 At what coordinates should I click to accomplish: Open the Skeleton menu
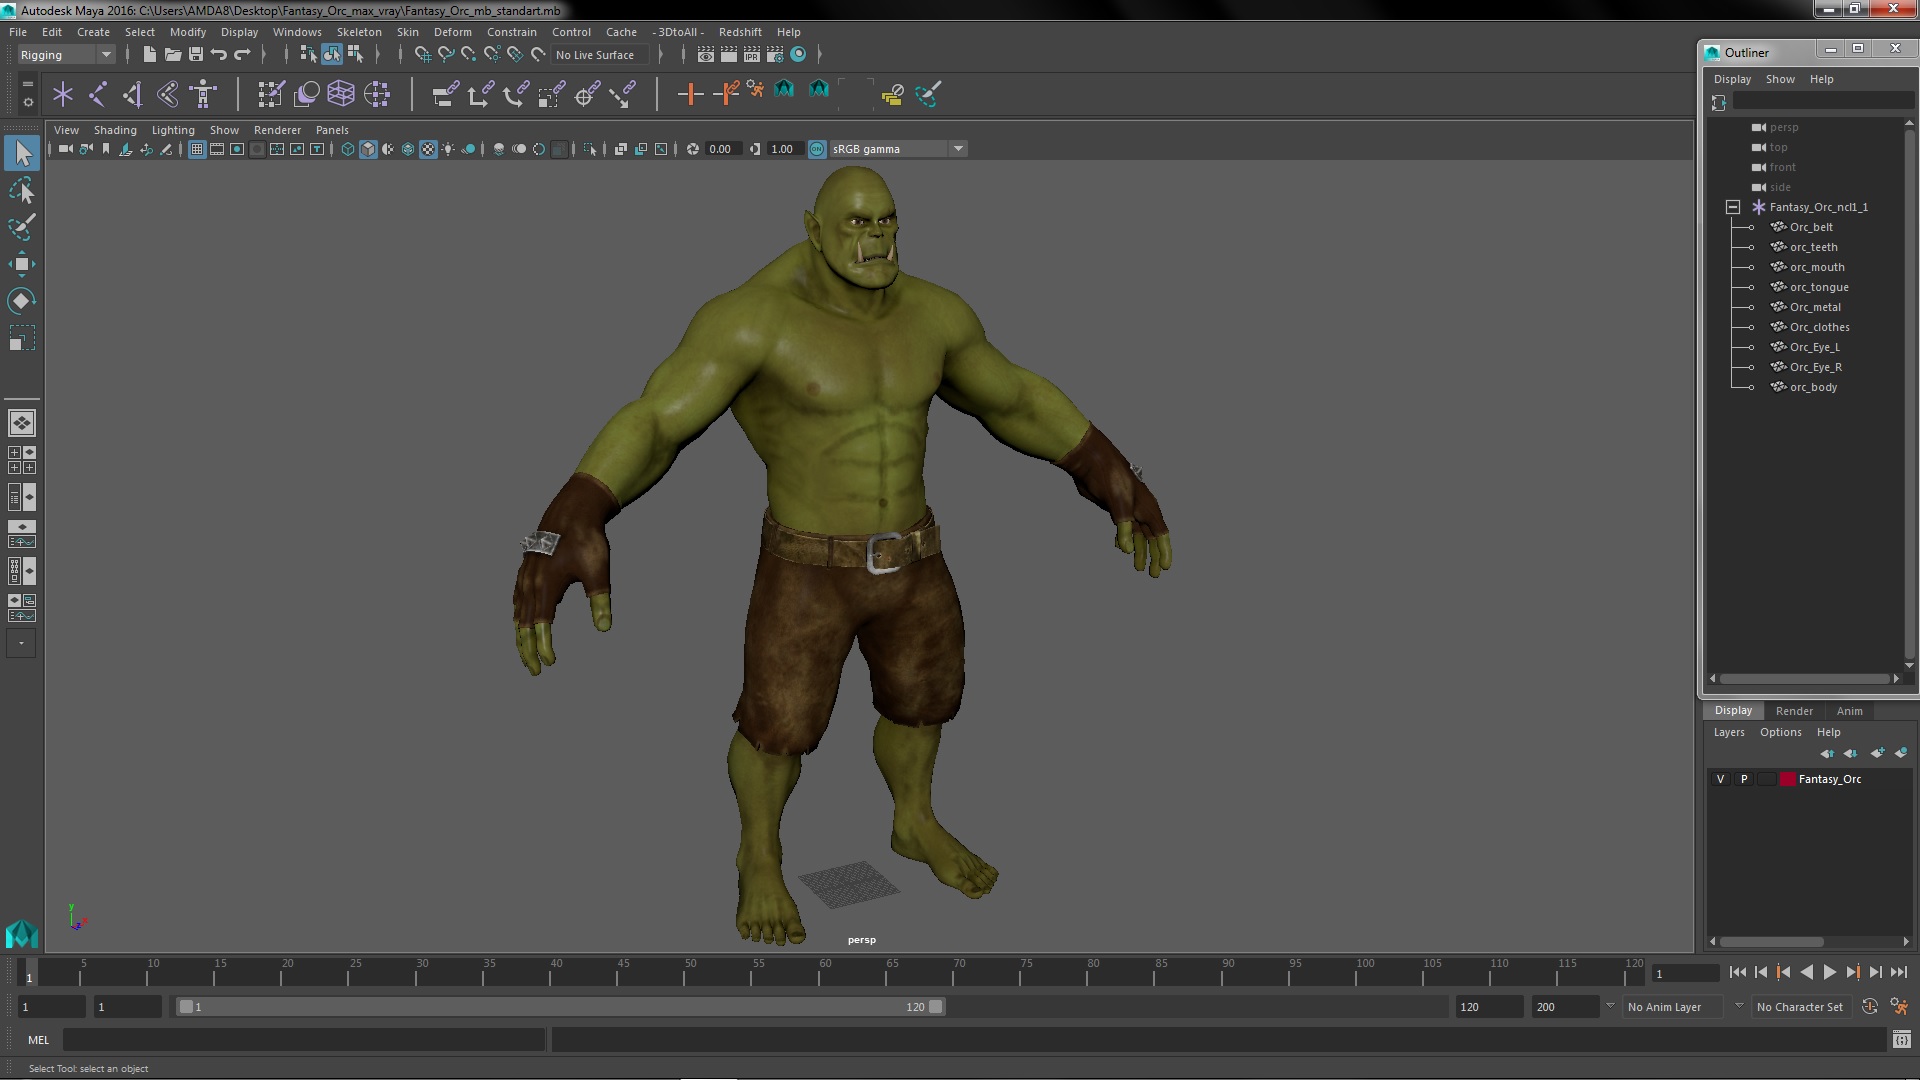click(359, 32)
